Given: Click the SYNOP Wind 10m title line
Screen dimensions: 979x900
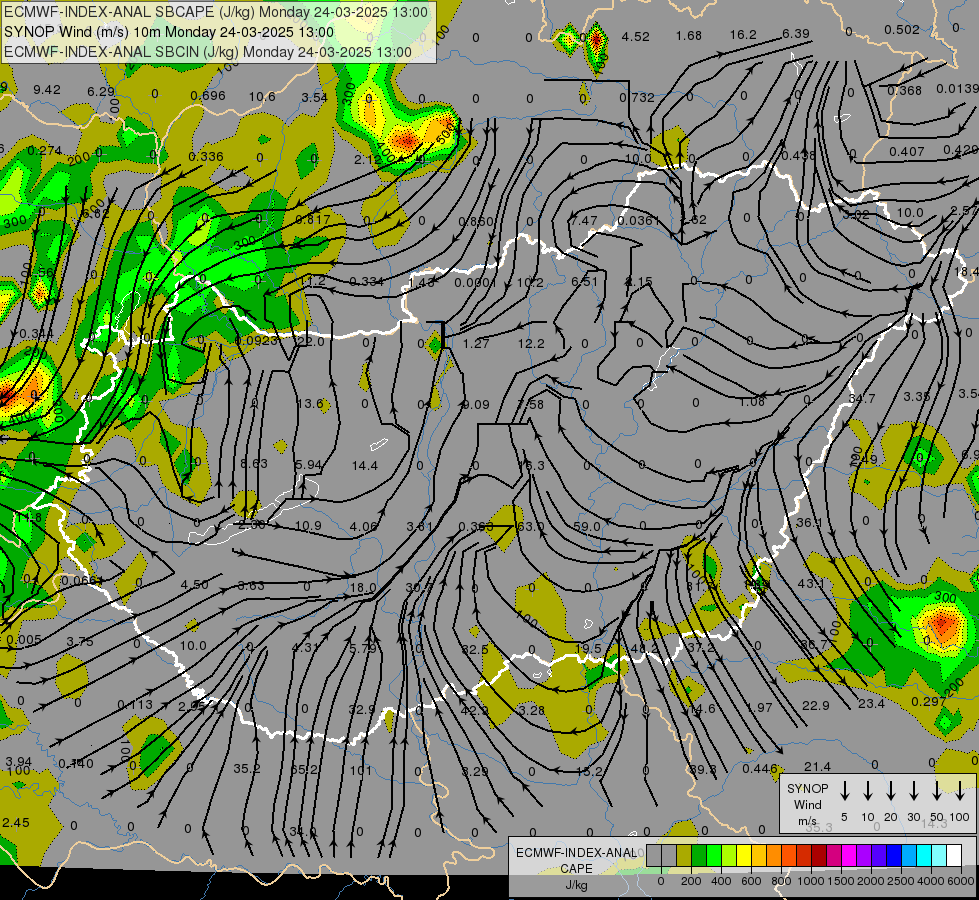Looking at the screenshot, I should click(x=169, y=32).
